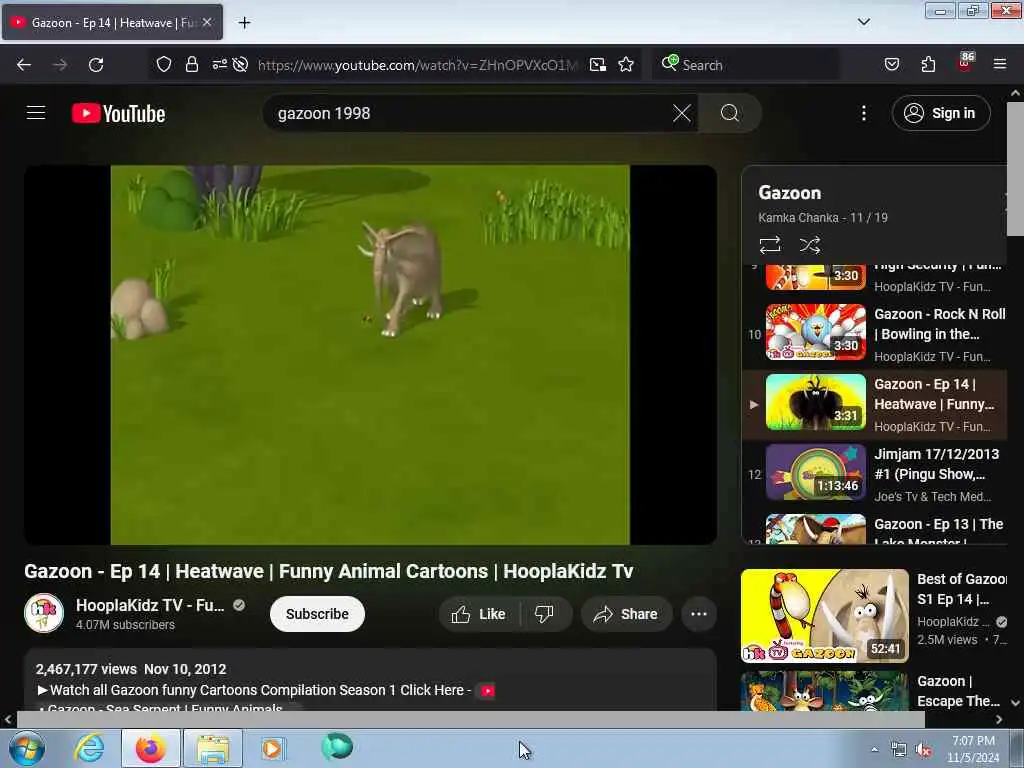
Task: Click the video player area
Action: click(x=370, y=355)
